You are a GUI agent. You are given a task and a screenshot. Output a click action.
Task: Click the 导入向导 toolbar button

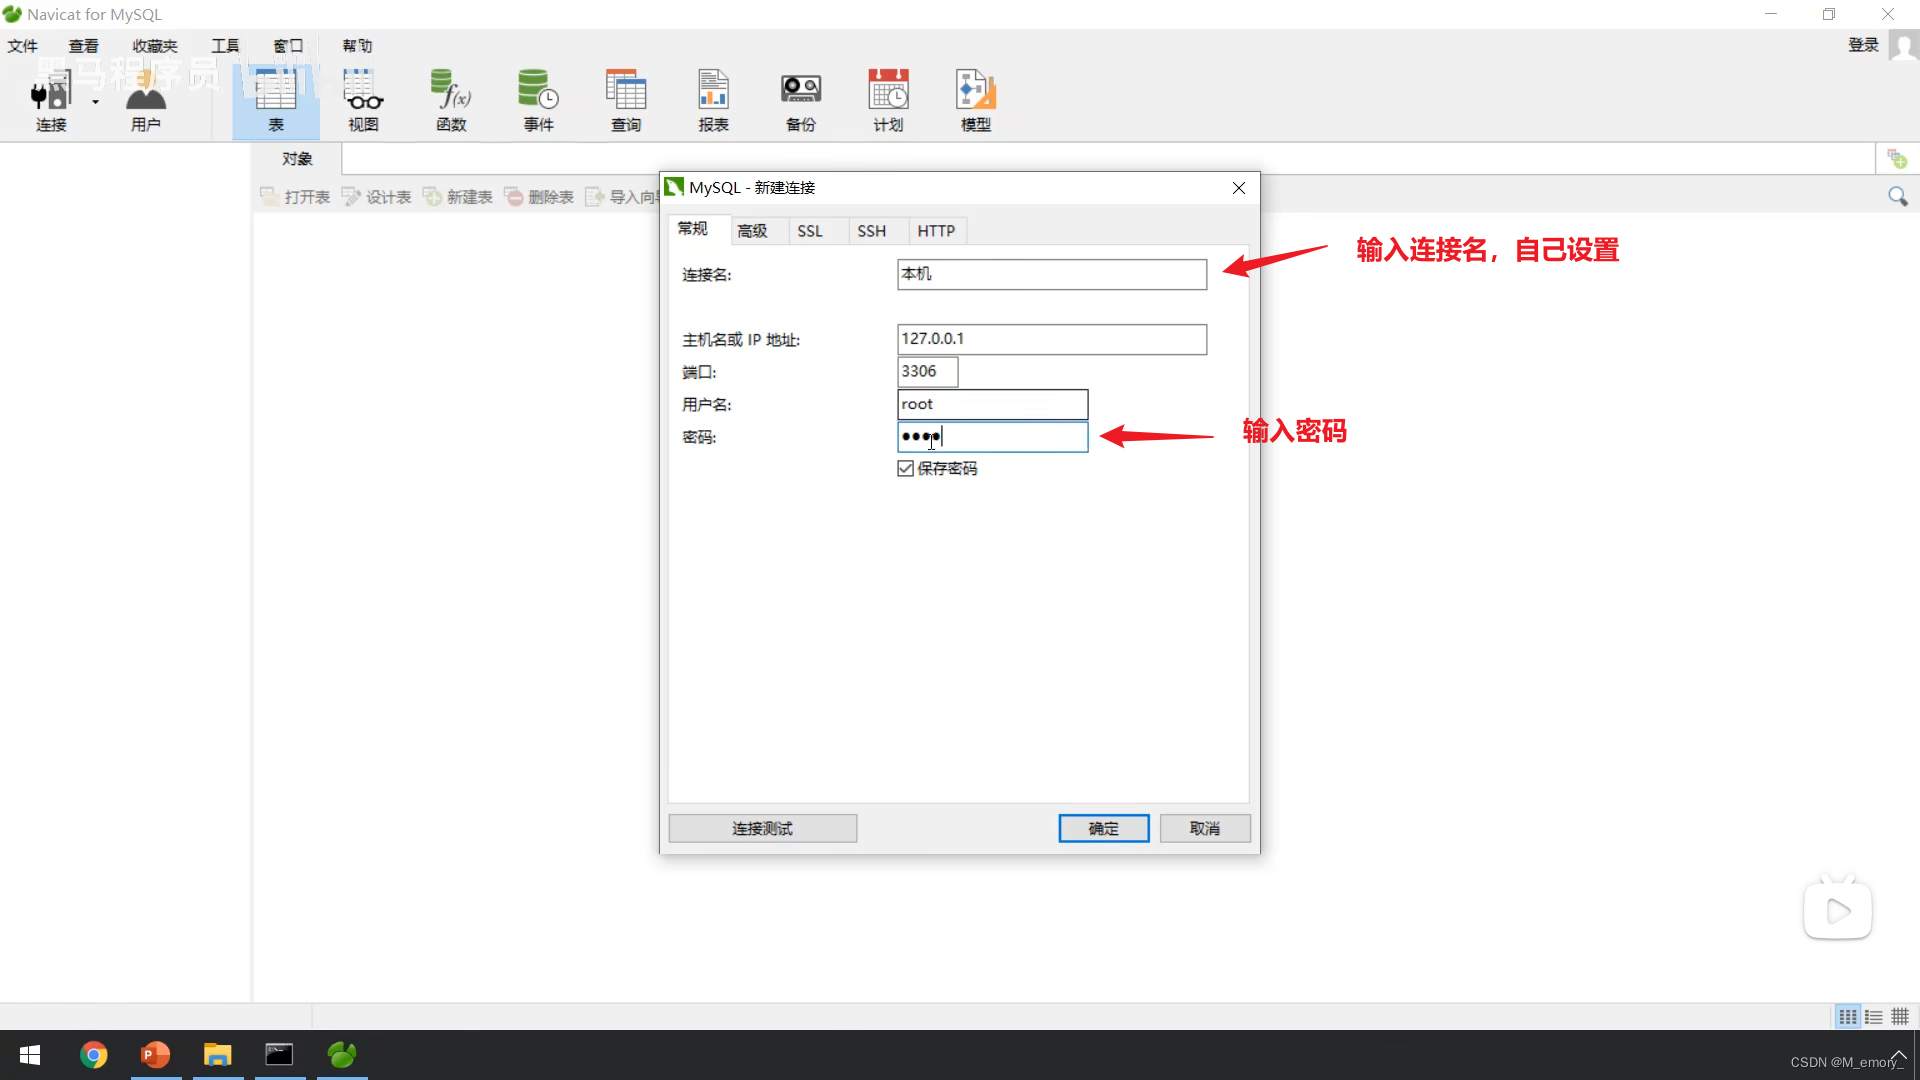(x=622, y=197)
